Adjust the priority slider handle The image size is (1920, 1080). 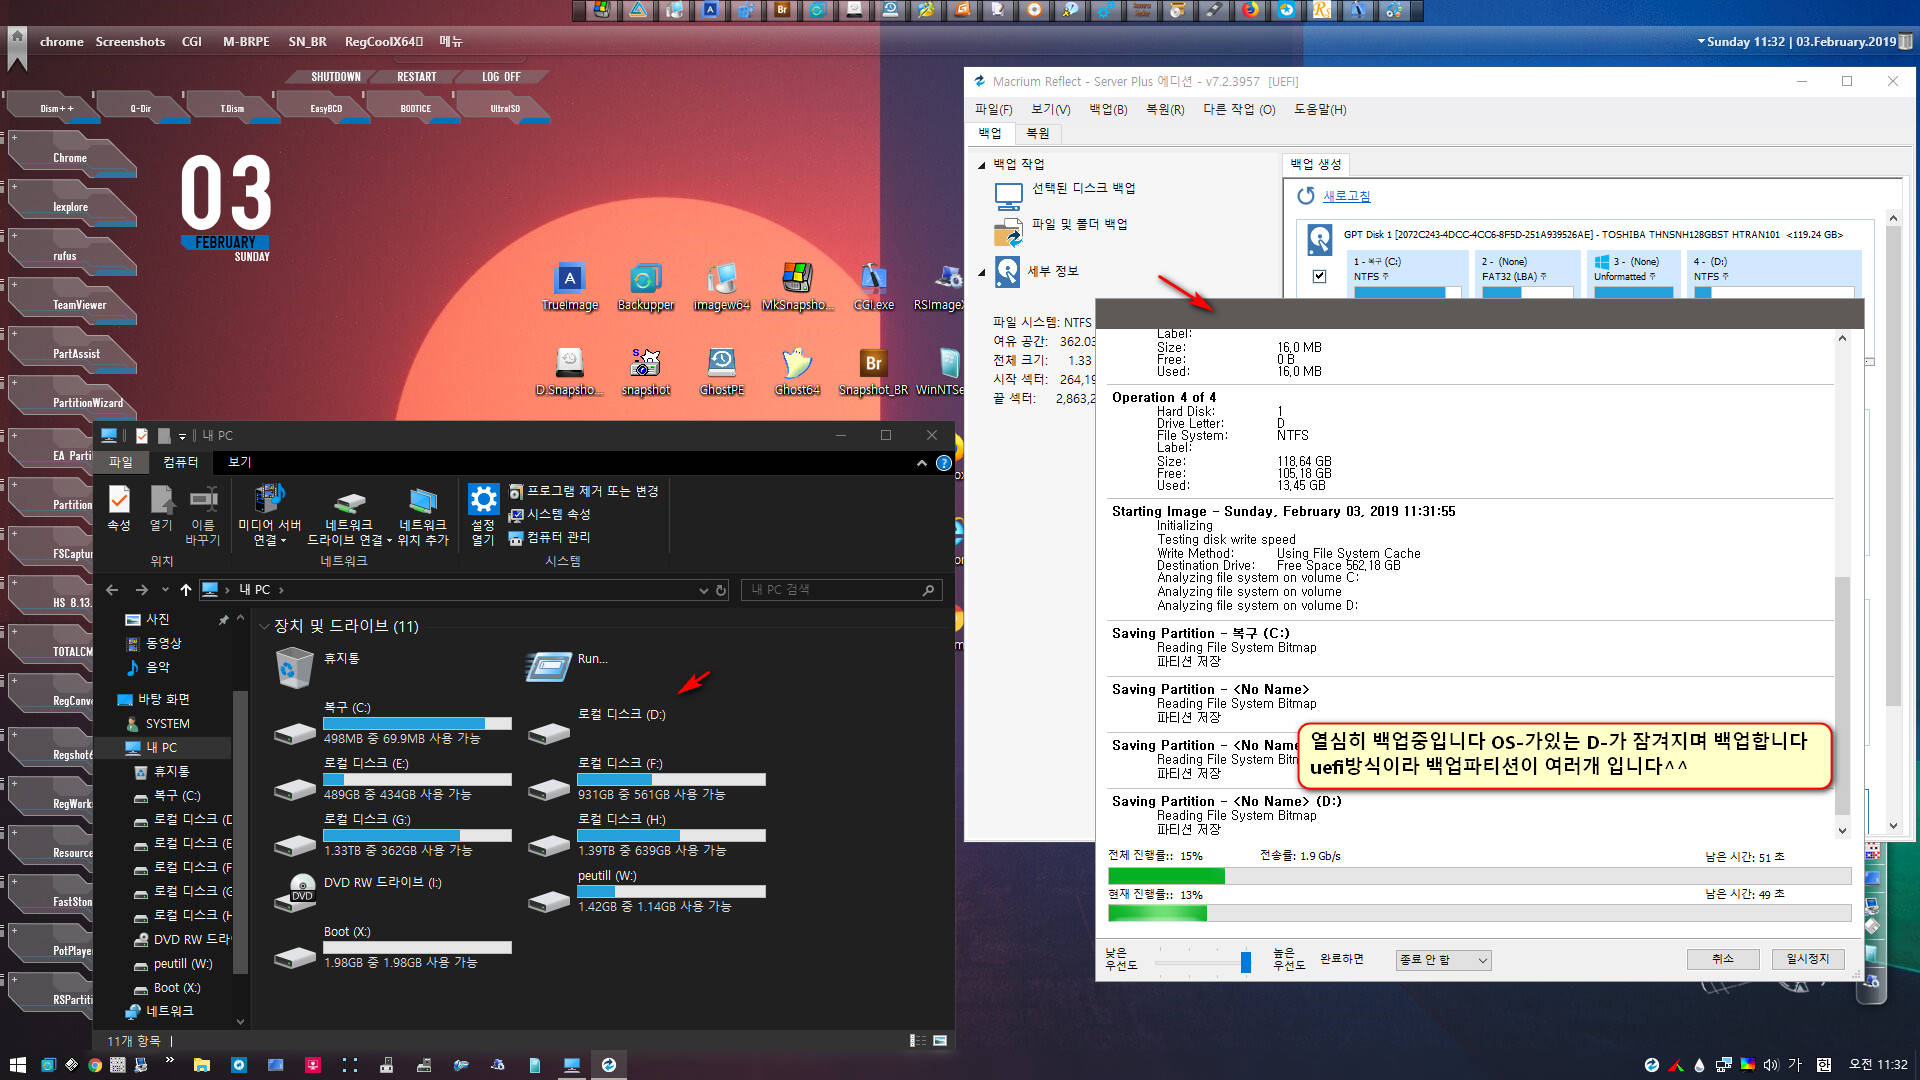(x=1245, y=962)
